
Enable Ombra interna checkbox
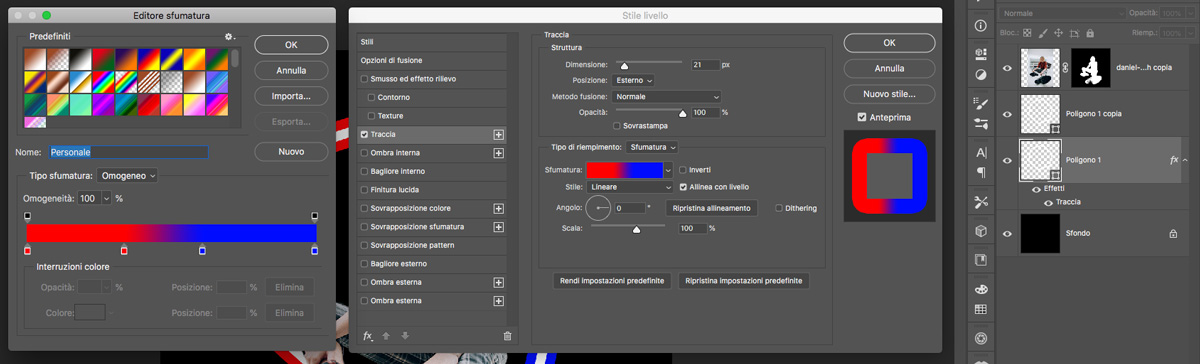click(x=365, y=153)
